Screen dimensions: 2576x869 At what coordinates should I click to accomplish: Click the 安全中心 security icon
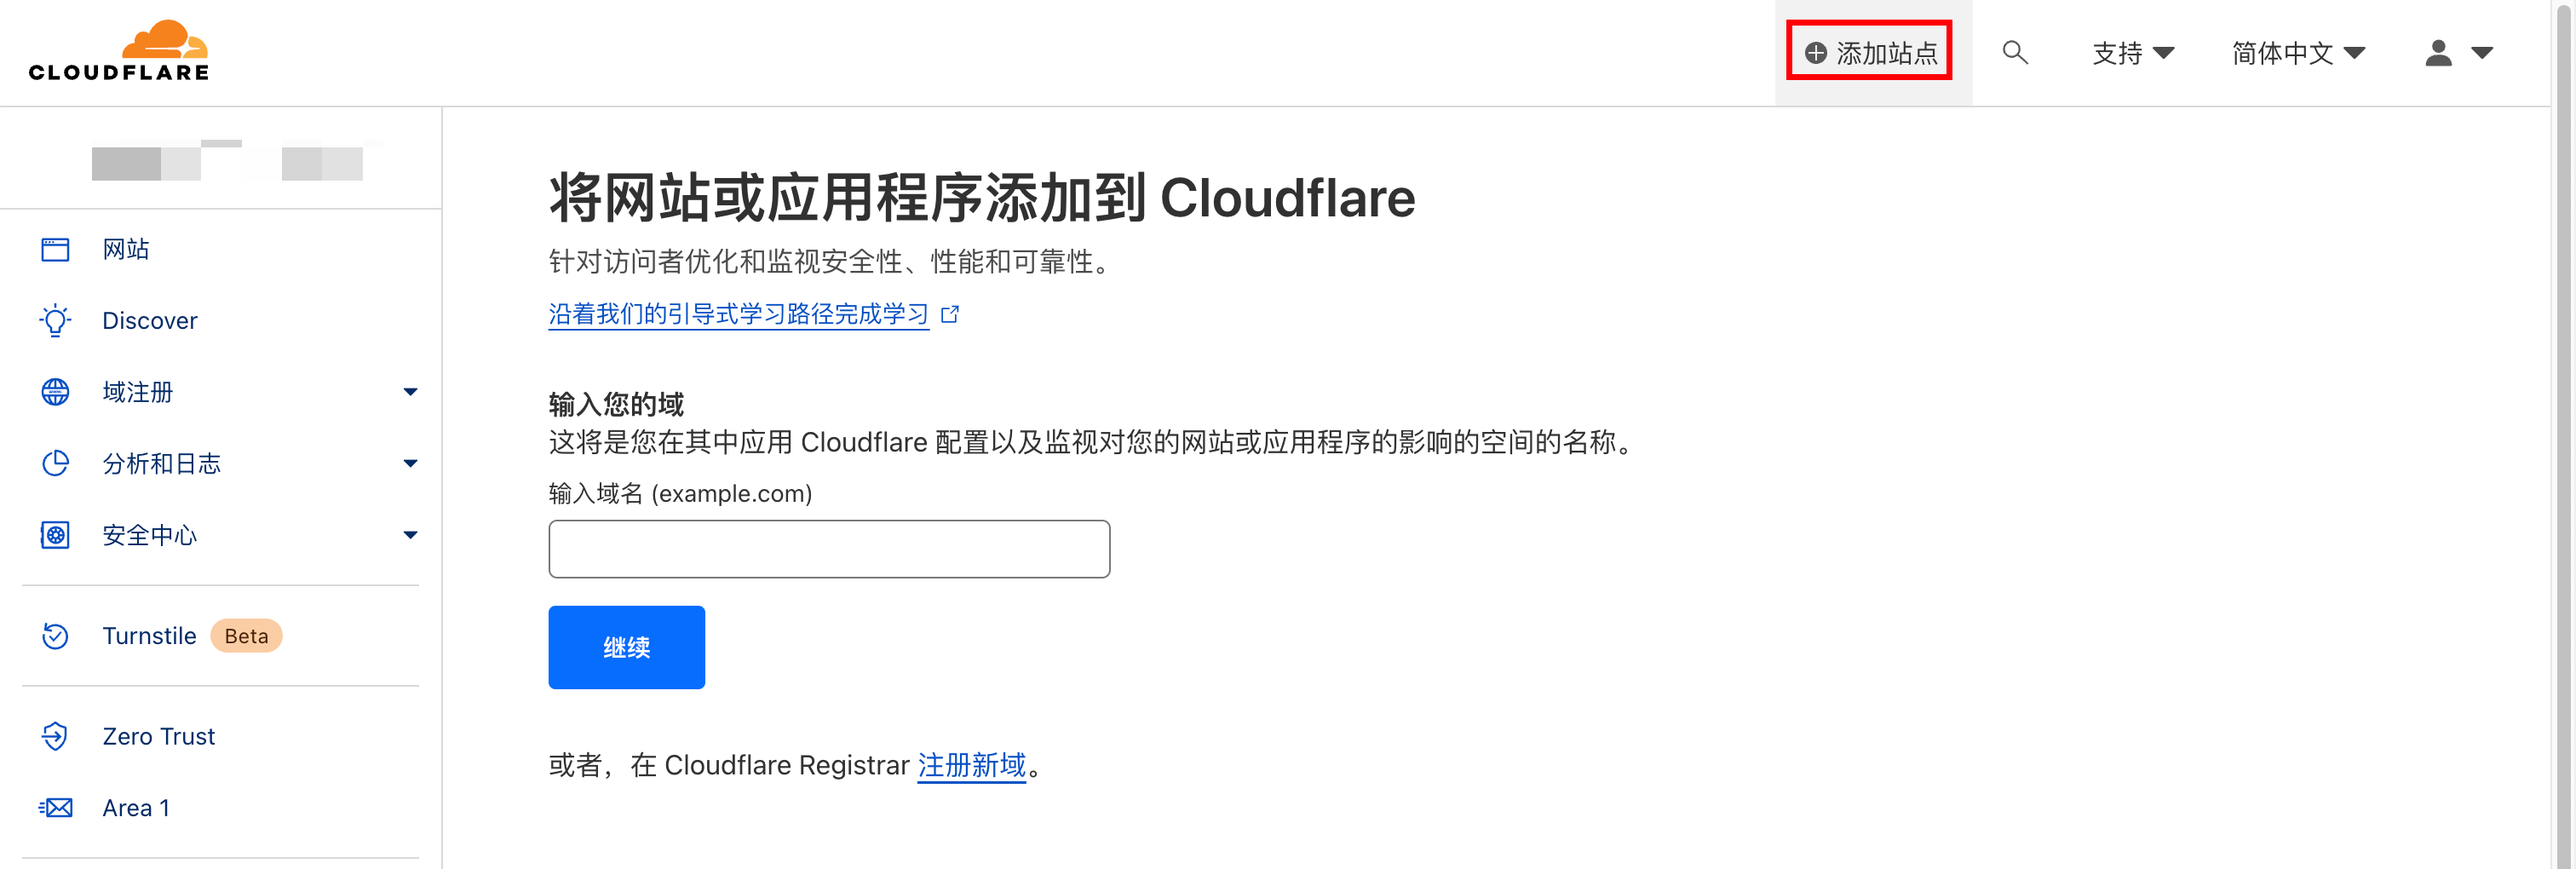tap(55, 535)
